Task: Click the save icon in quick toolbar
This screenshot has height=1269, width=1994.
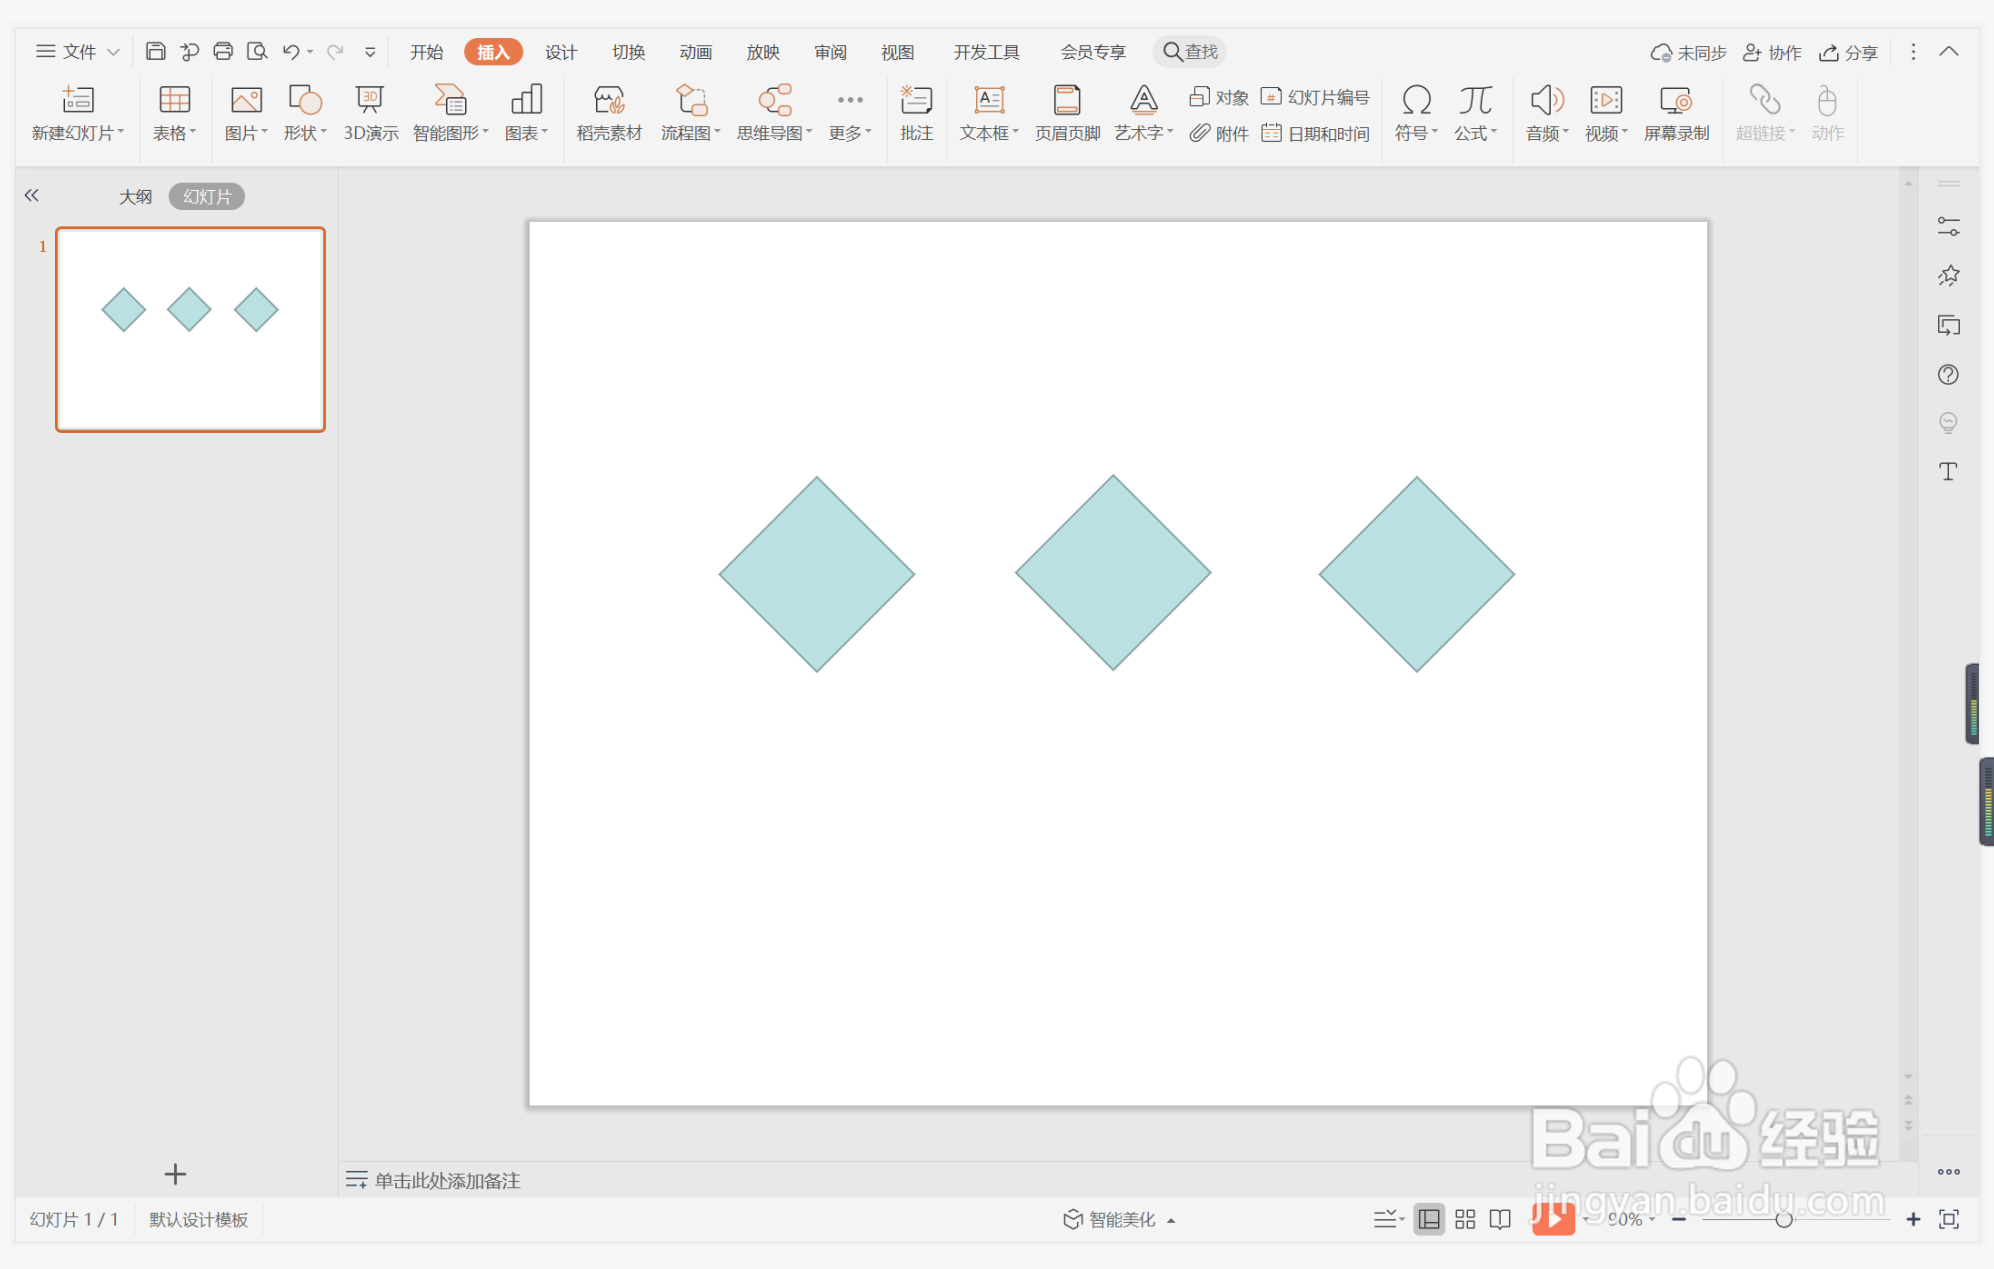Action: click(x=155, y=51)
